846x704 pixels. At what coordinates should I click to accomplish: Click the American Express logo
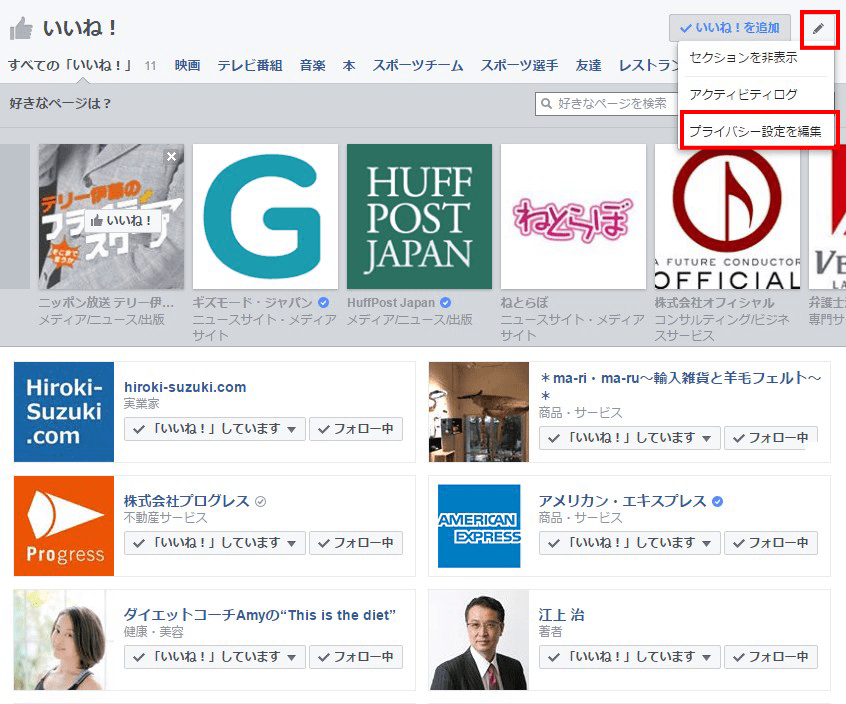point(479,526)
